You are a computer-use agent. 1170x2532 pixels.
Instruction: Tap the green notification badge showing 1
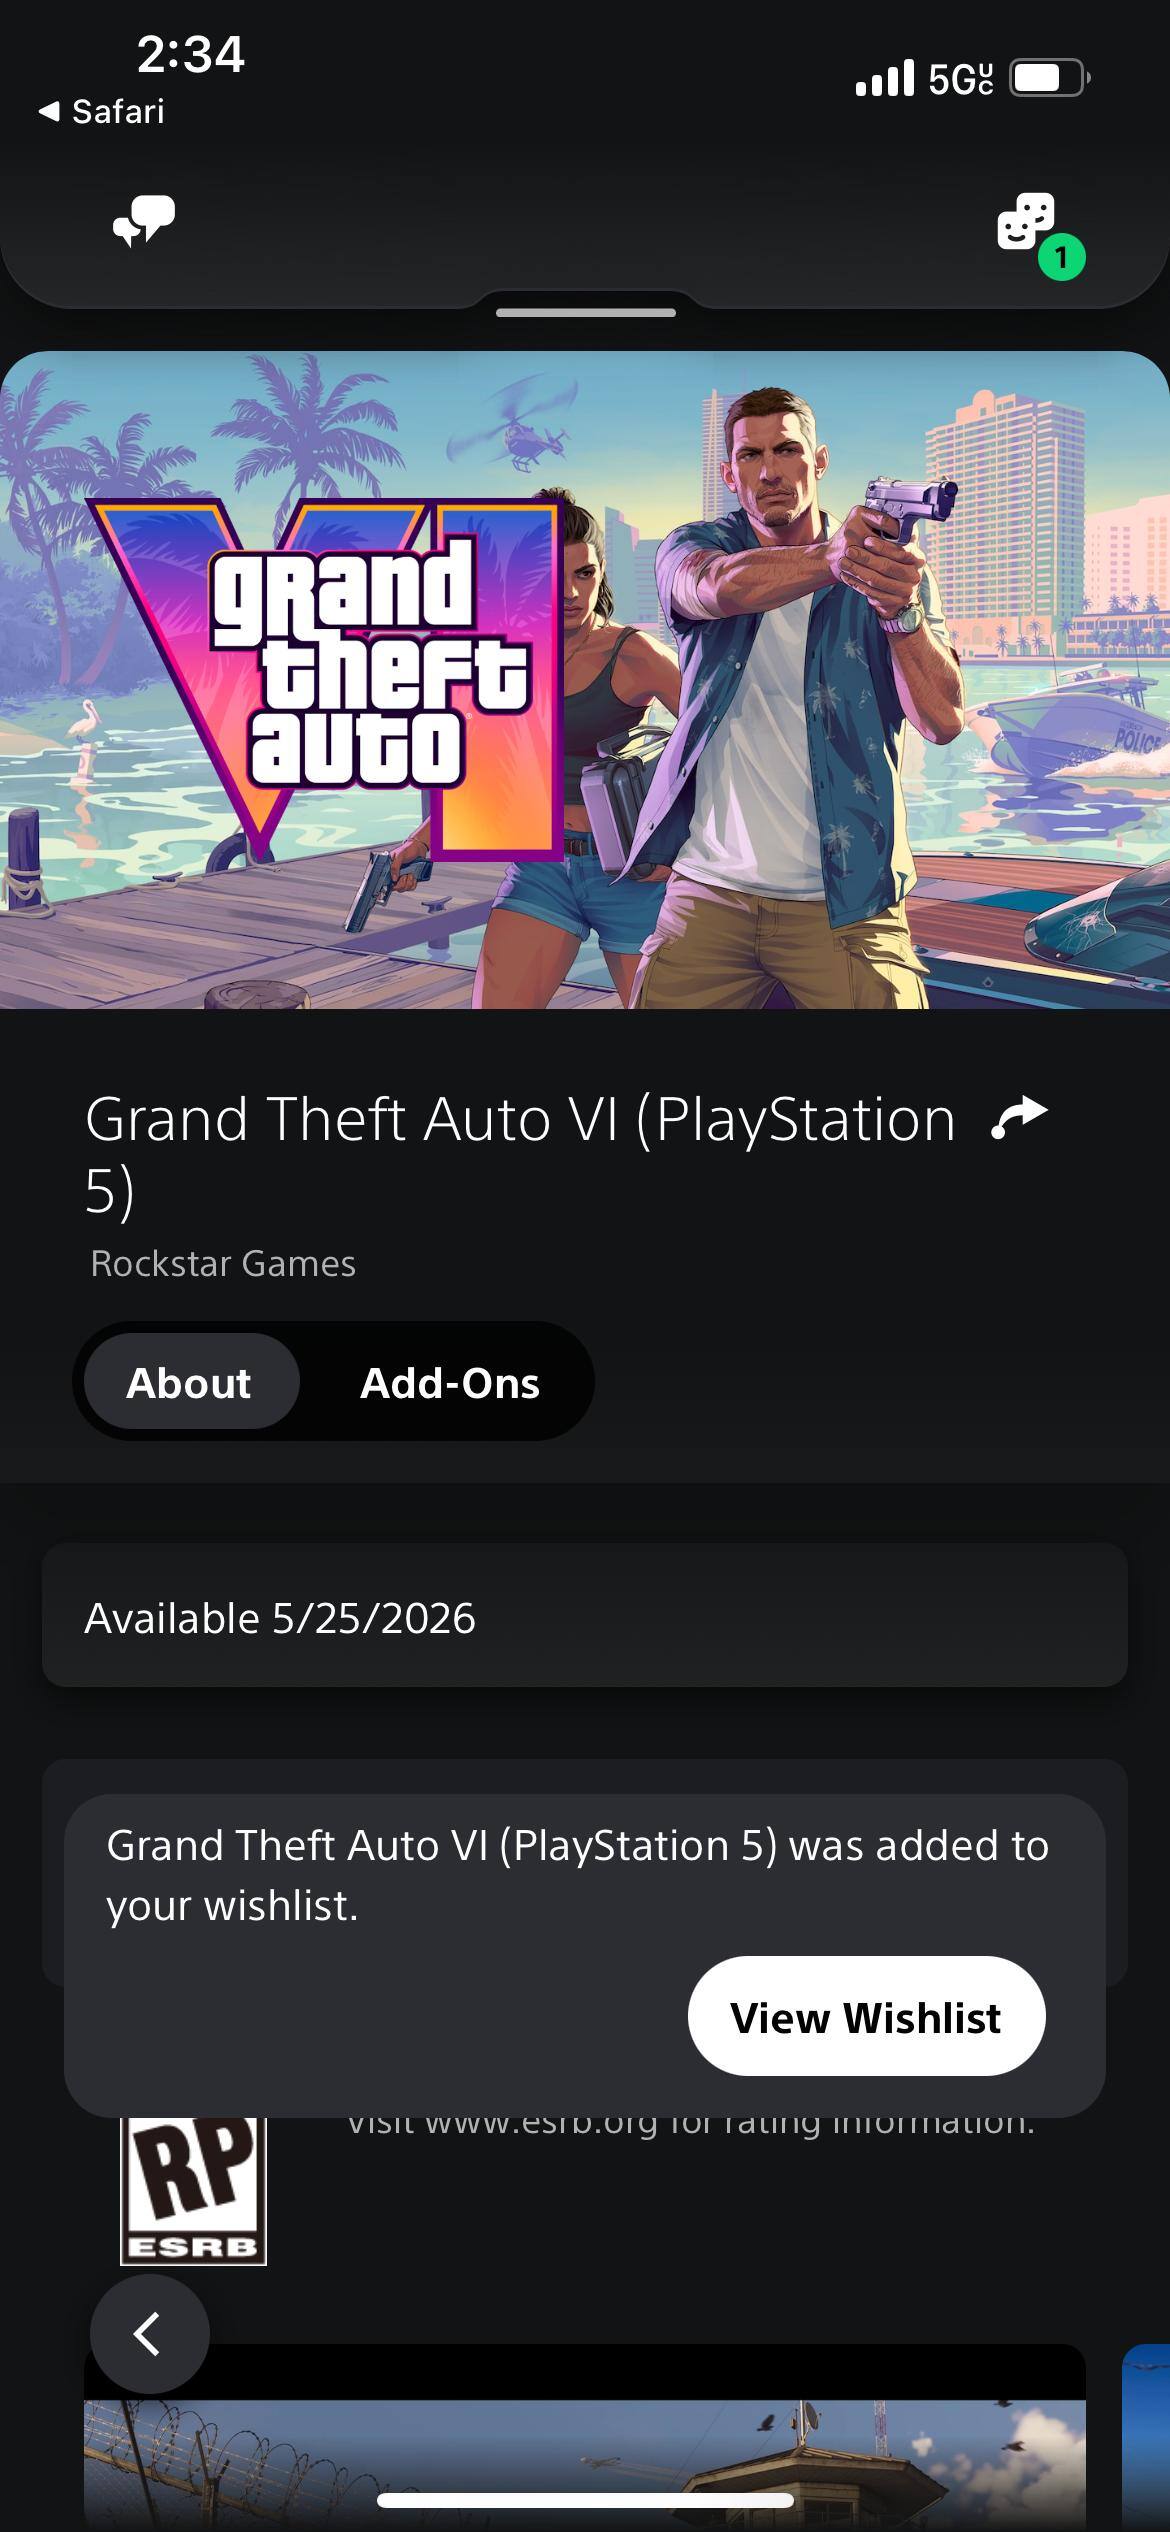coord(1061,257)
